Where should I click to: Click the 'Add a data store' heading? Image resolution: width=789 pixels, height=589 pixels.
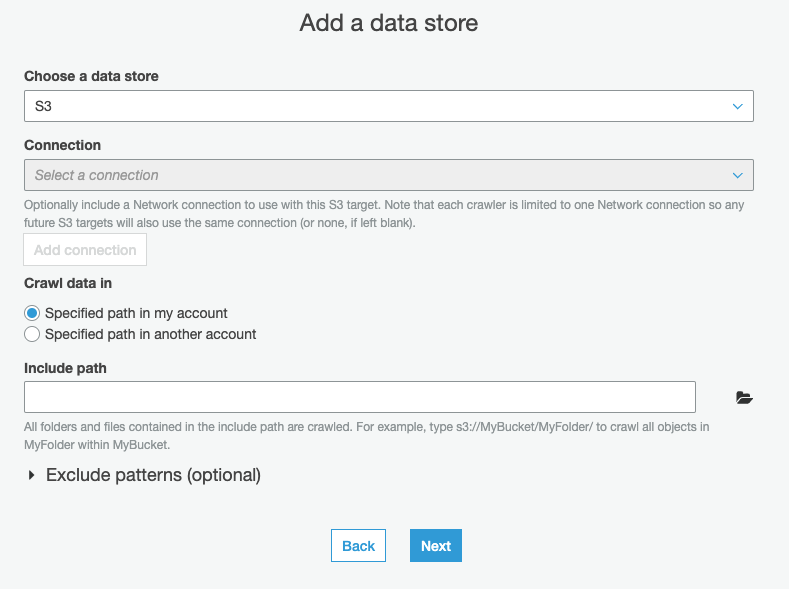(389, 23)
